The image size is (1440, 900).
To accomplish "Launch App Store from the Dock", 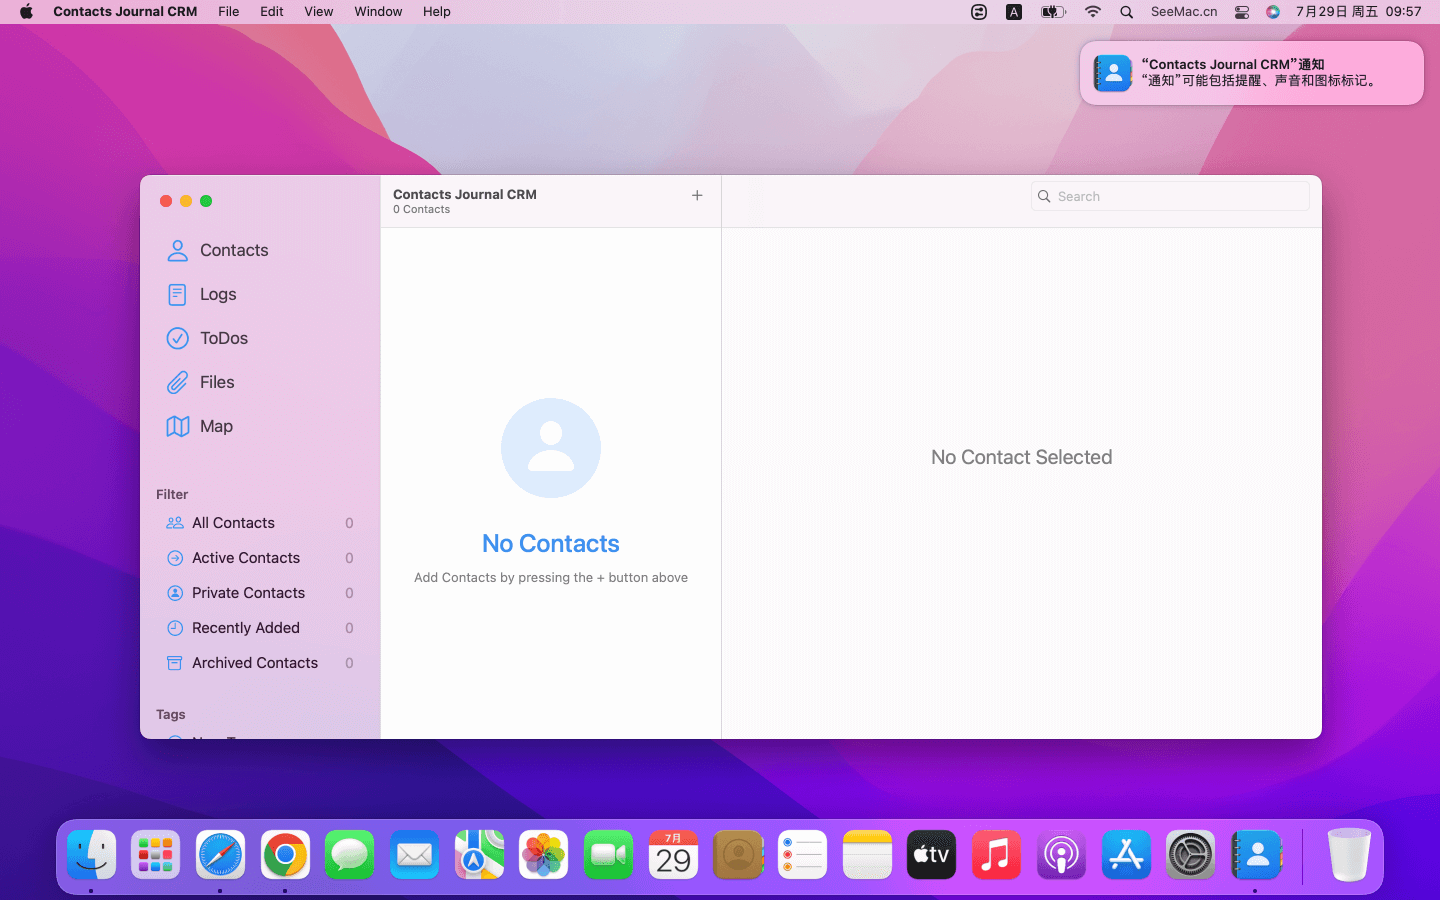I will coord(1126,856).
